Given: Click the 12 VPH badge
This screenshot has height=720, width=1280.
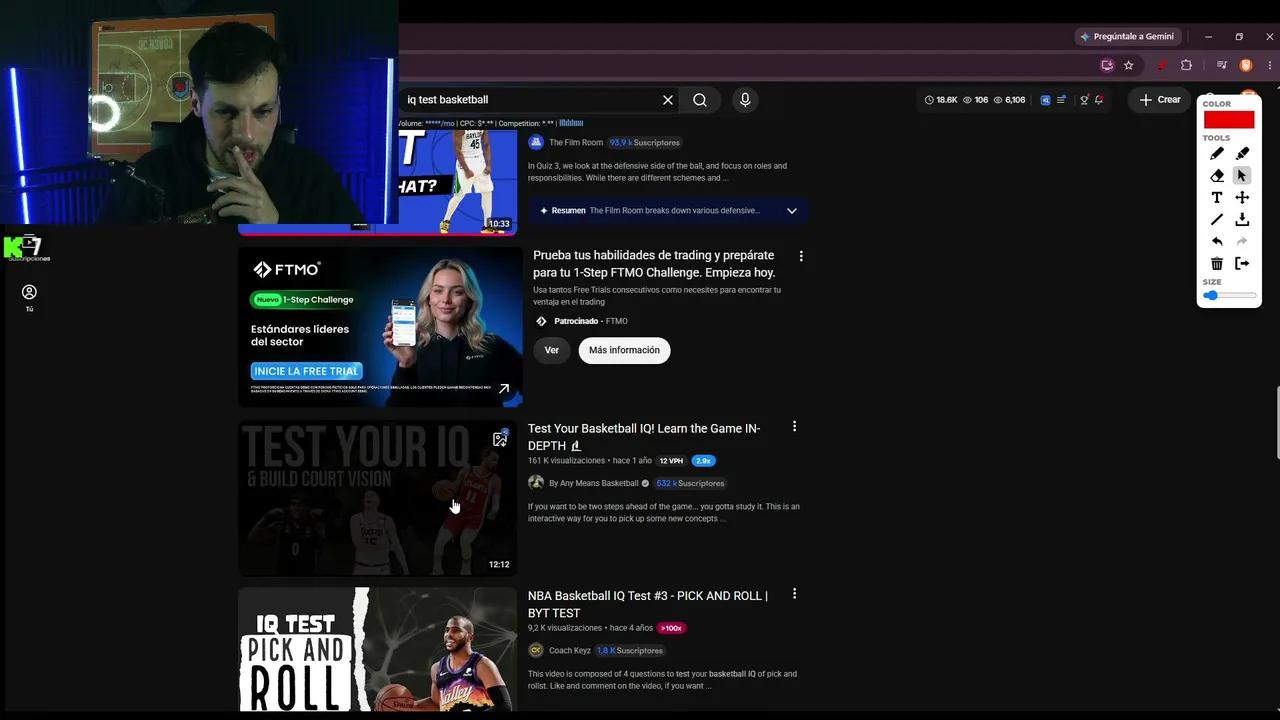Looking at the screenshot, I should [671, 461].
